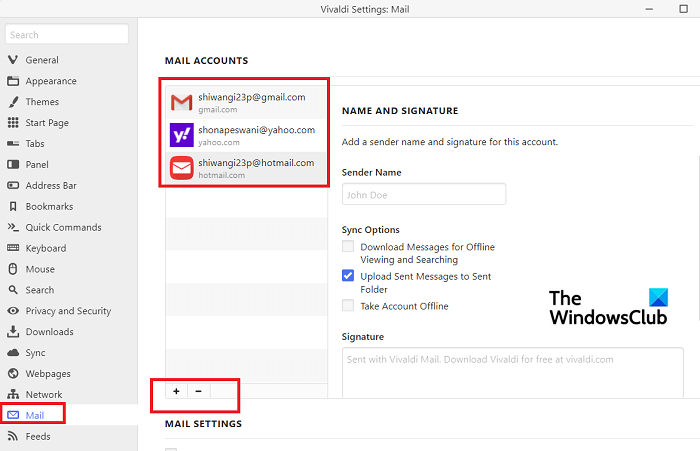
Task: Click the Tabs icon in sidebar
Action: [x=13, y=143]
